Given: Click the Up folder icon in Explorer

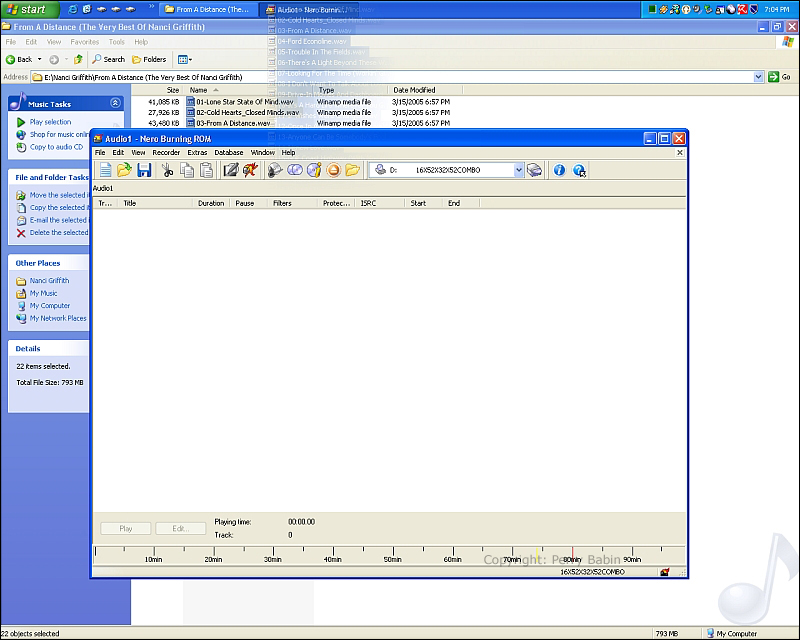Looking at the screenshot, I should pyautogui.click(x=78, y=59).
